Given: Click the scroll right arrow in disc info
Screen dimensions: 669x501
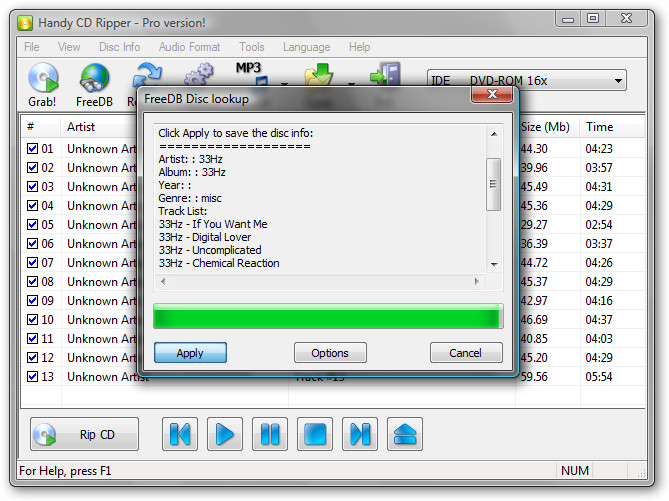Looking at the screenshot, I should [477, 281].
